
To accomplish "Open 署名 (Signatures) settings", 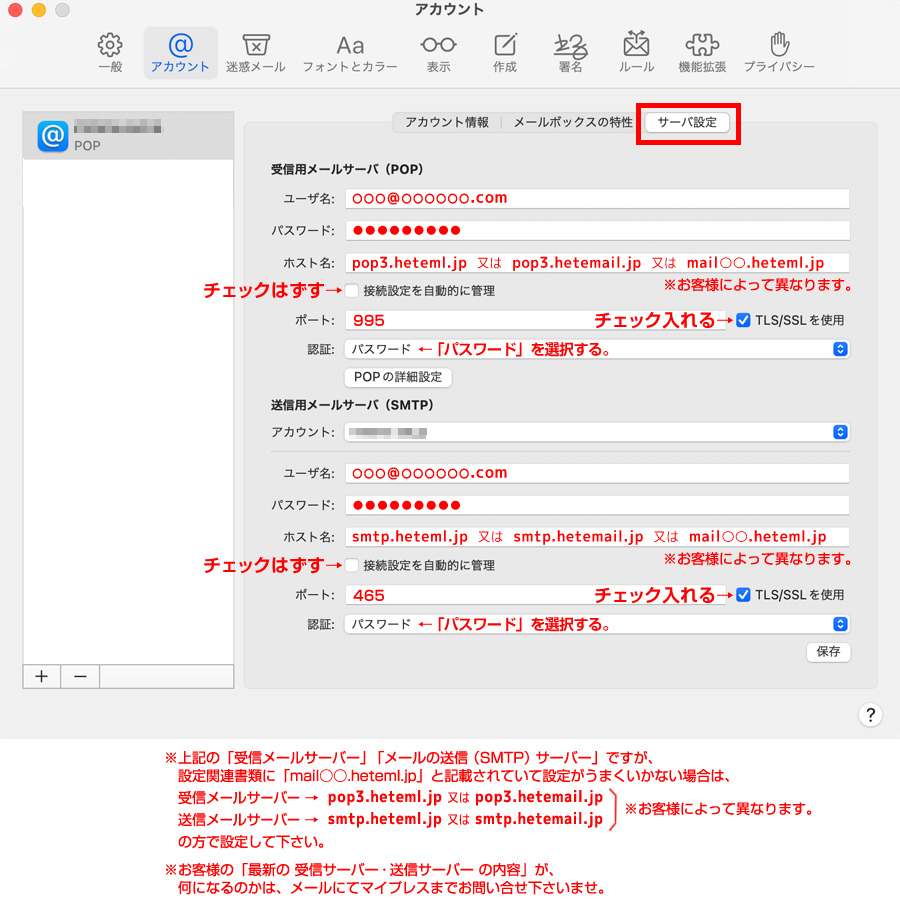I will [570, 52].
